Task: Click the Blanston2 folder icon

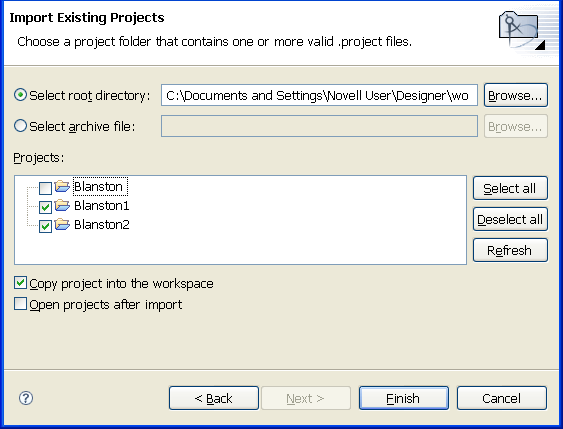Action: point(62,224)
